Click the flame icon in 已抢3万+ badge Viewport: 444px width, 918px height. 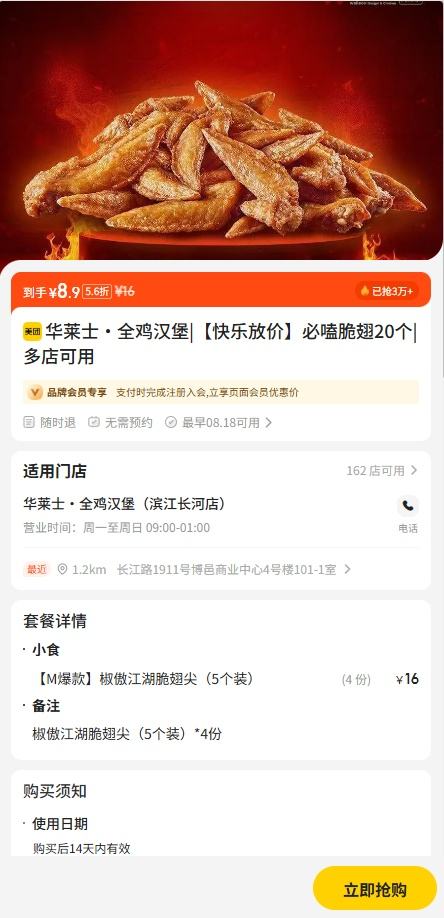tap(364, 291)
